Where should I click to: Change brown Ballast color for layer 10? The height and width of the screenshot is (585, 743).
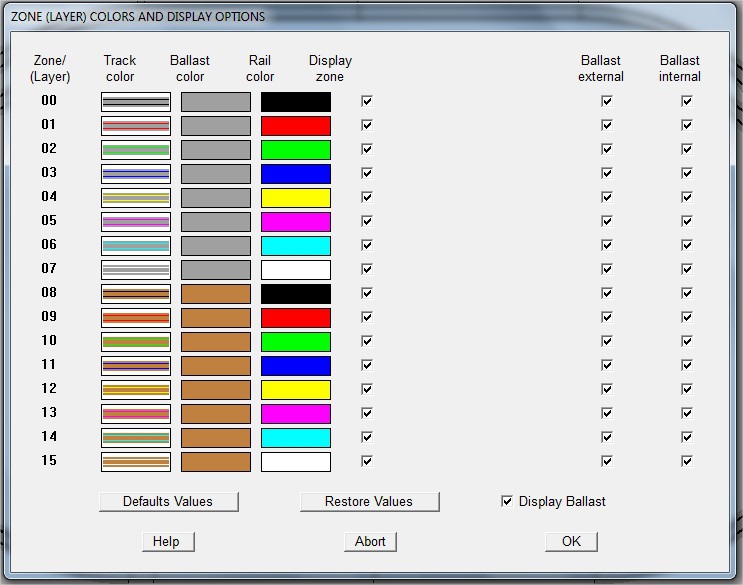point(216,342)
